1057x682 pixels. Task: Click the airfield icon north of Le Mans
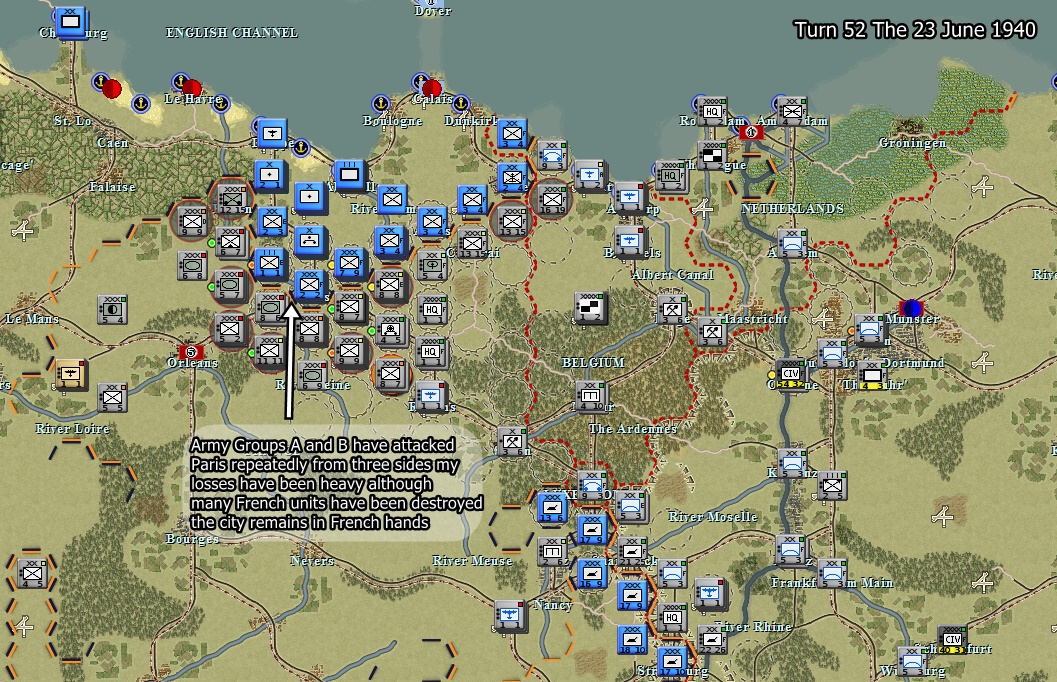click(x=22, y=230)
